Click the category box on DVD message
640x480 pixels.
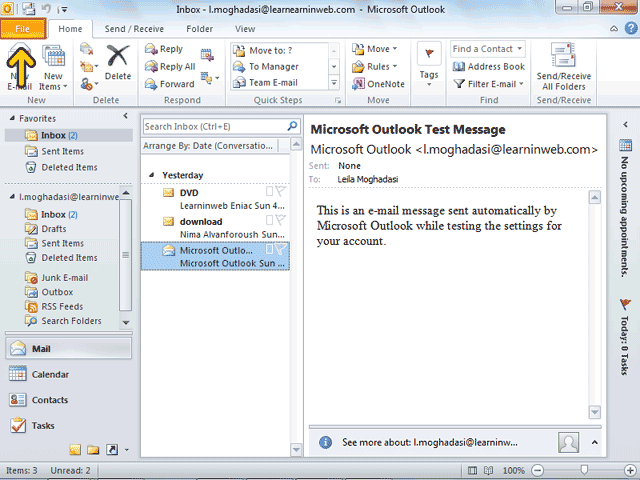click(269, 192)
